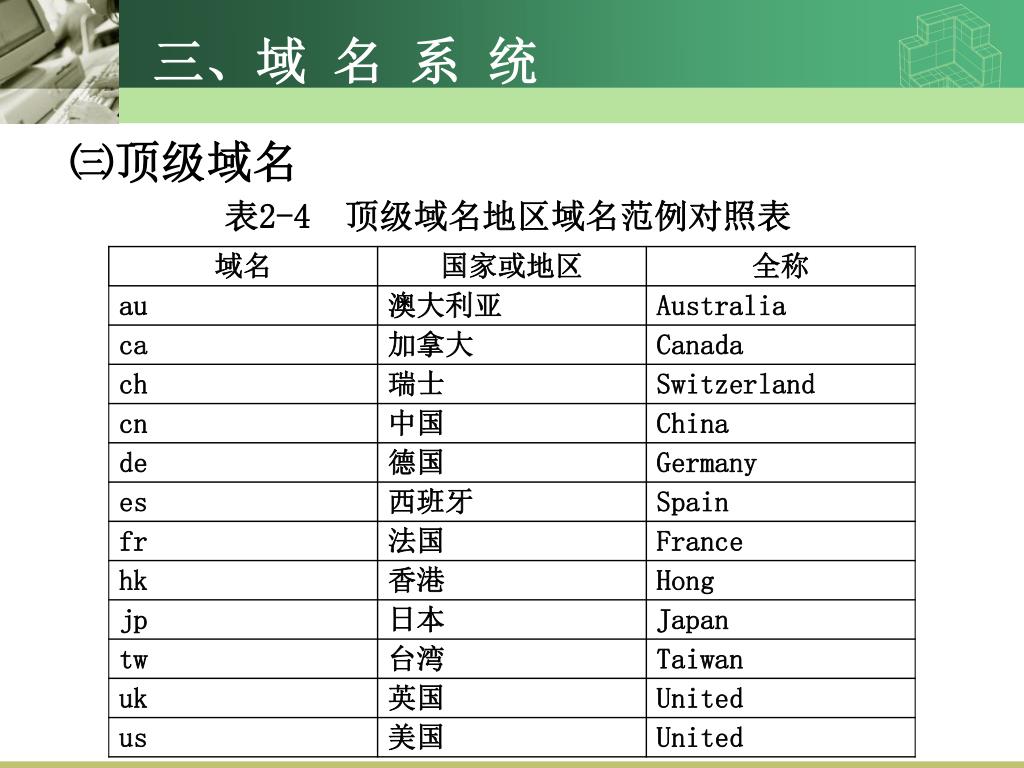Click the cell 瑞士
Image resolution: width=1024 pixels, height=768 pixels.
[512, 384]
